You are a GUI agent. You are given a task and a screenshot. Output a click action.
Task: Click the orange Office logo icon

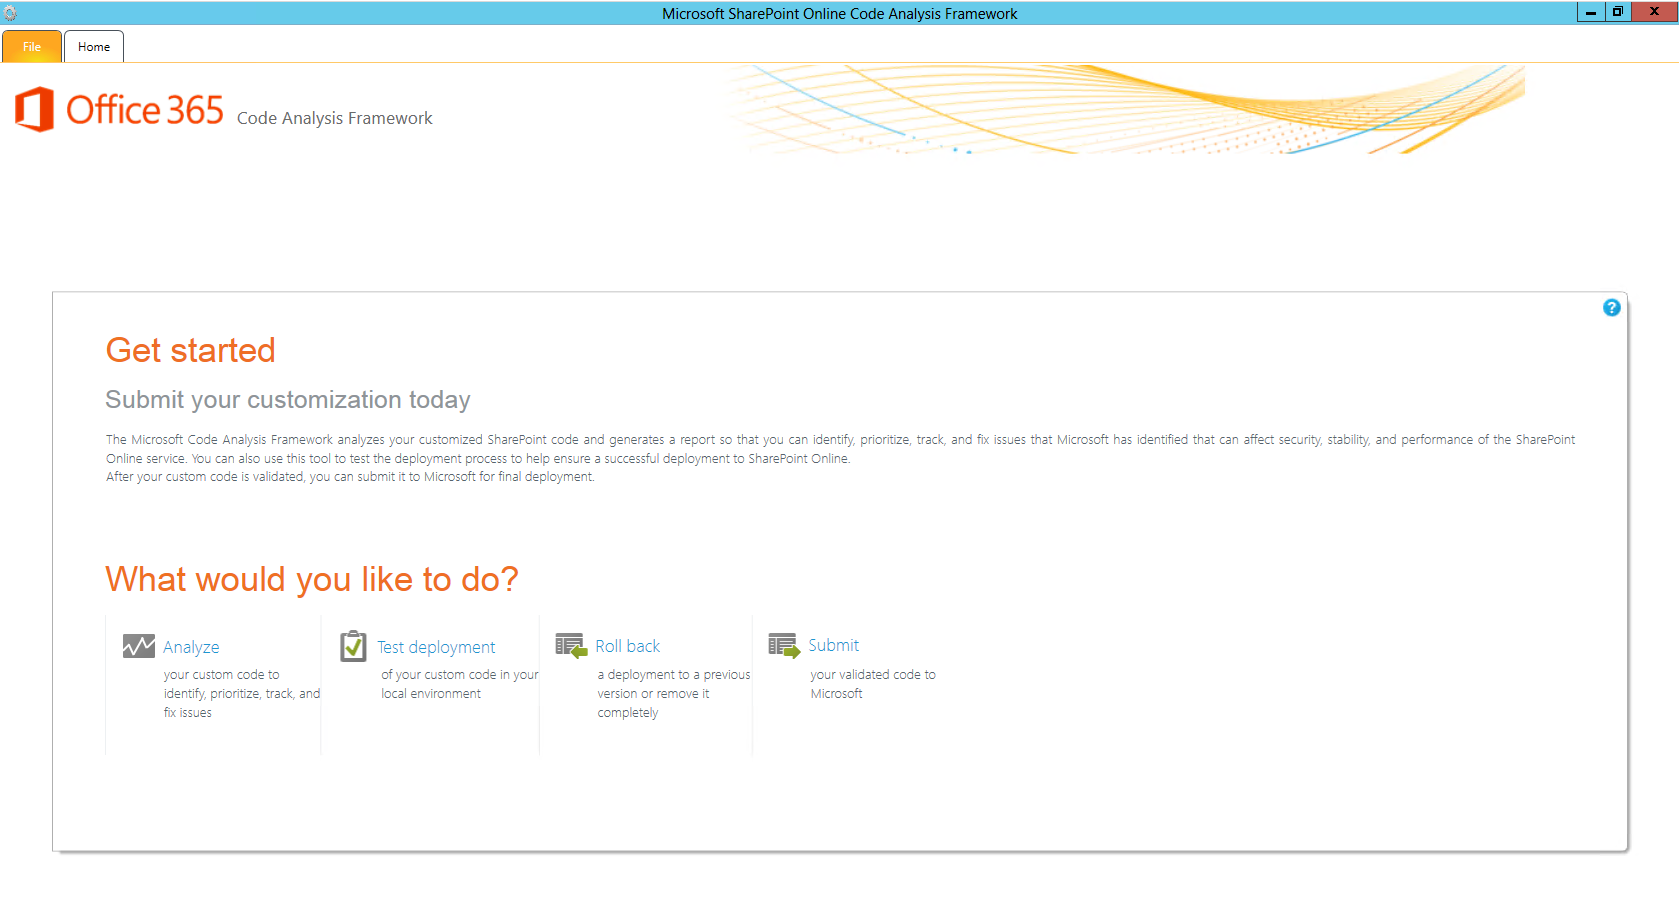35,109
